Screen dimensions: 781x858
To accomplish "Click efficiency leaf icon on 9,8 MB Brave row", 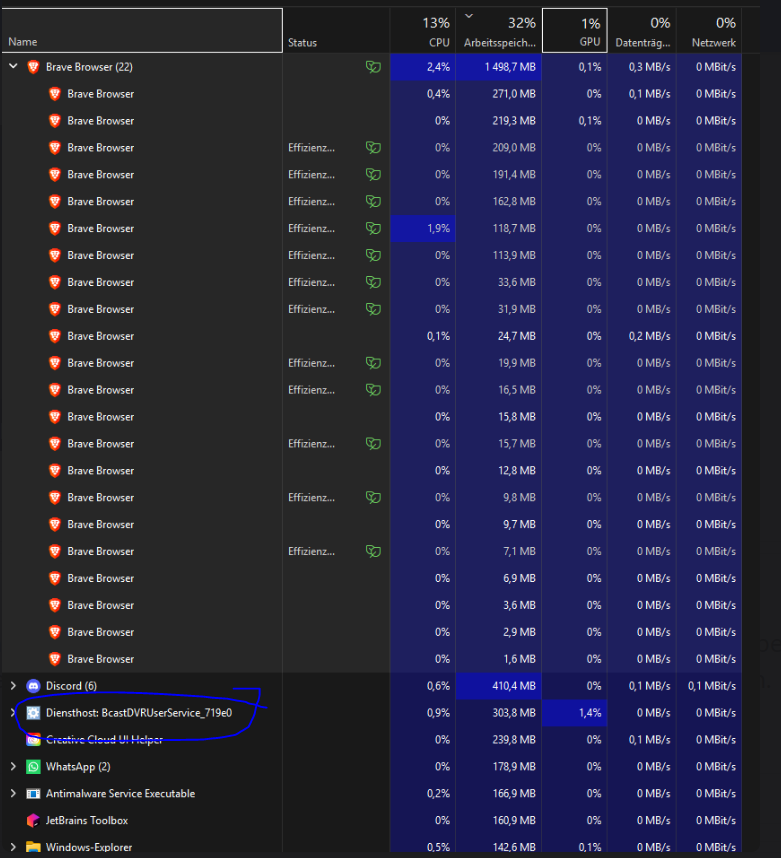I will point(373,497).
